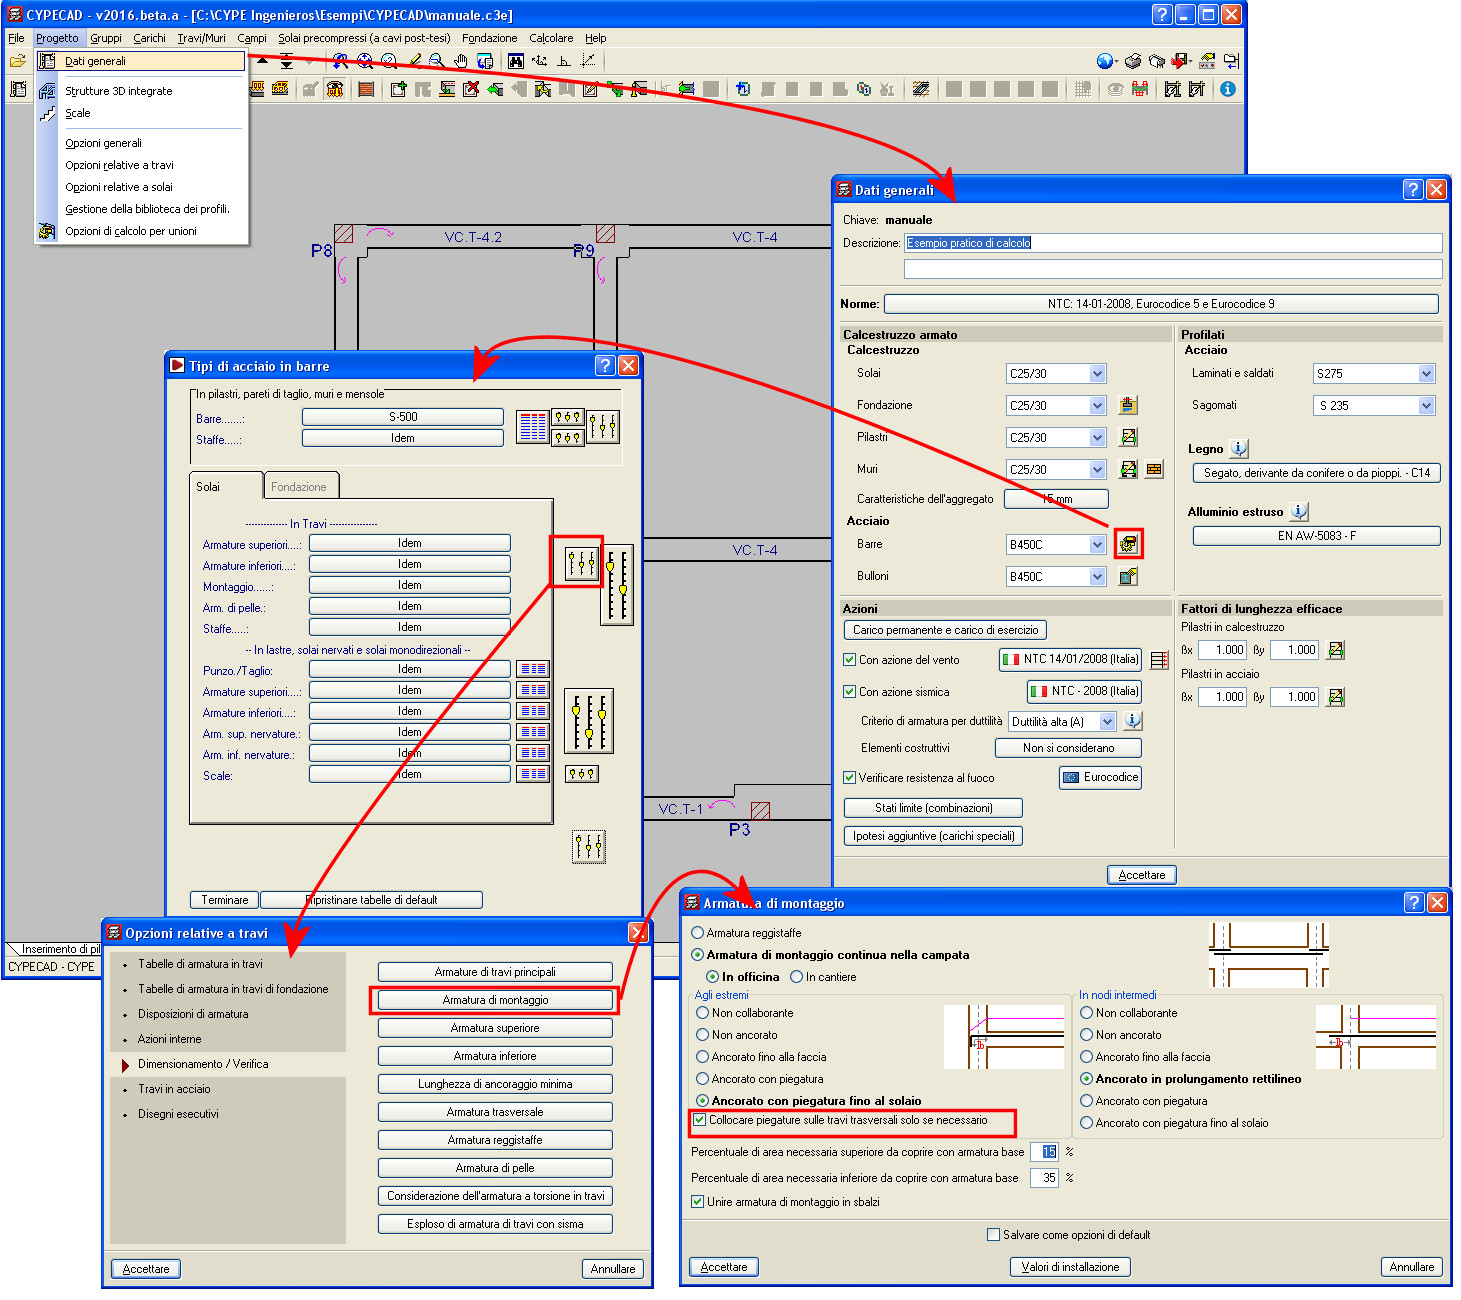Select Armatura reggistaffe radio option
The image size is (1461, 1300).
(x=698, y=933)
